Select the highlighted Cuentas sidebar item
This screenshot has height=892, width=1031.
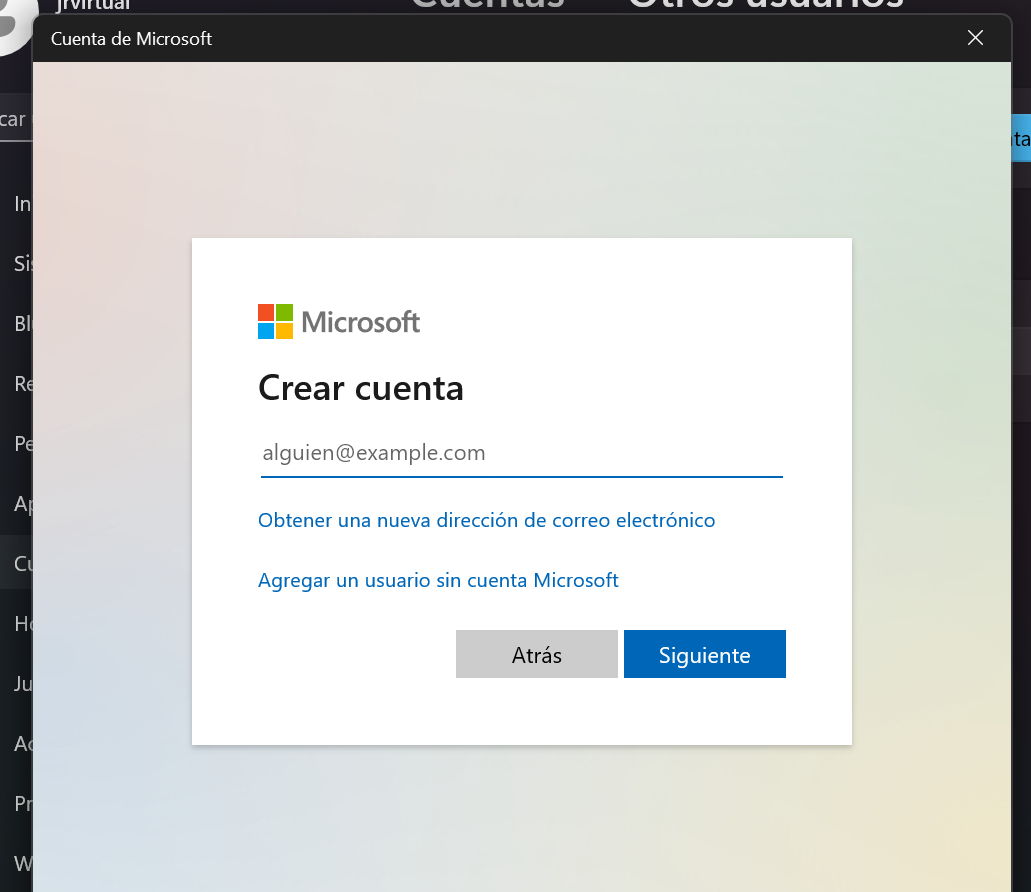click(20, 564)
